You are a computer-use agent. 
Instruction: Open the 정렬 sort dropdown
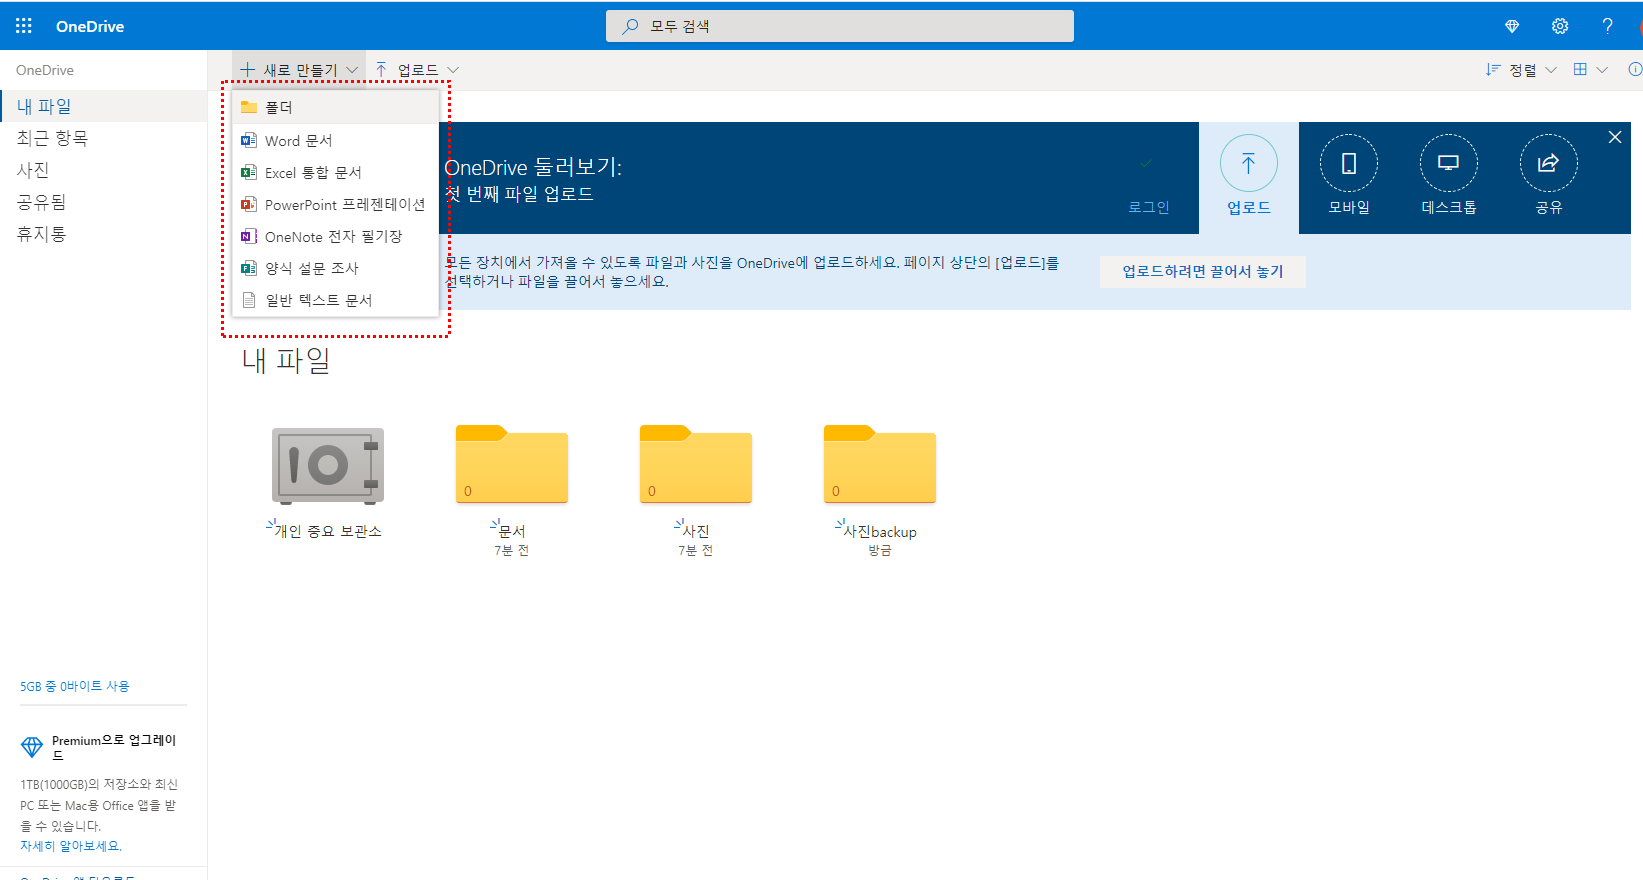coord(1521,70)
